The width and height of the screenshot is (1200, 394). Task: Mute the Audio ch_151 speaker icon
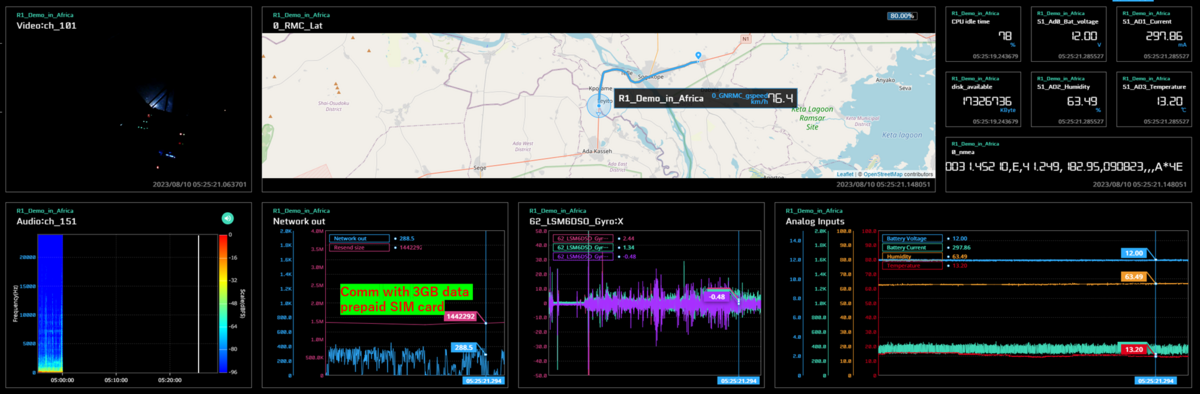[227, 218]
